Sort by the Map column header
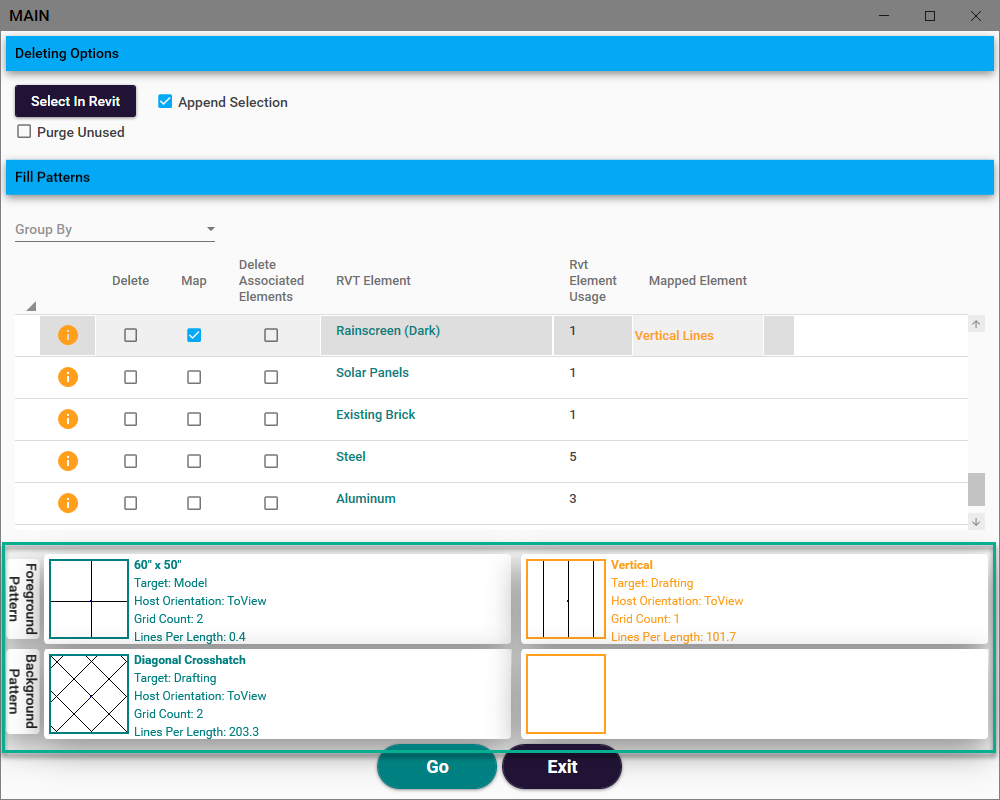The image size is (1000, 800). pyautogui.click(x=194, y=281)
